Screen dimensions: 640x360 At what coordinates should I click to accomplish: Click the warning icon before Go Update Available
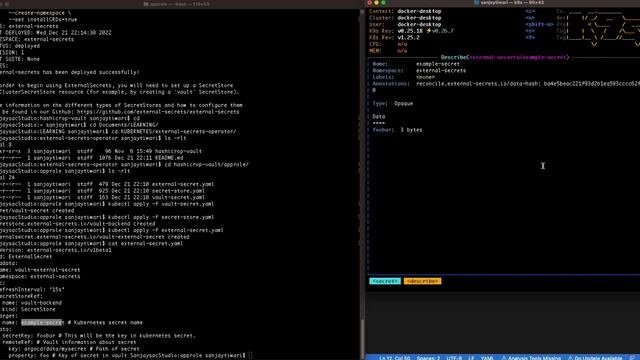coord(570,358)
